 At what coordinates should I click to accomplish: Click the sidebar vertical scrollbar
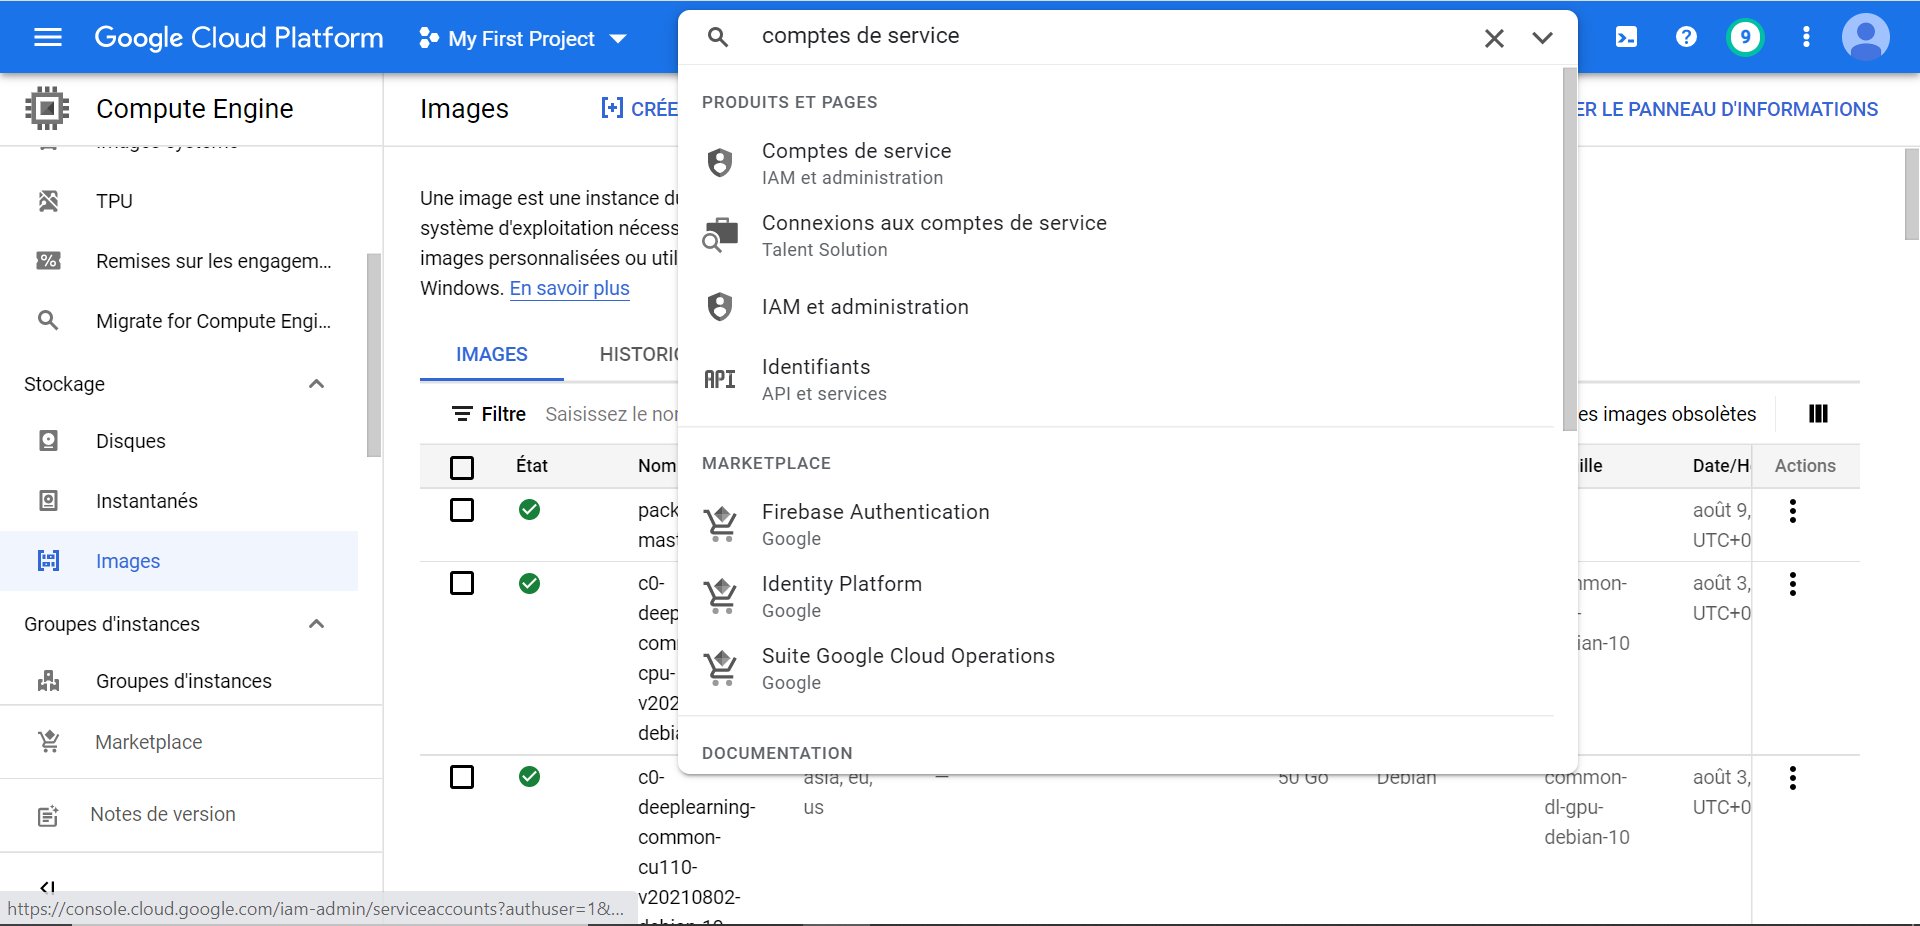coord(374,355)
